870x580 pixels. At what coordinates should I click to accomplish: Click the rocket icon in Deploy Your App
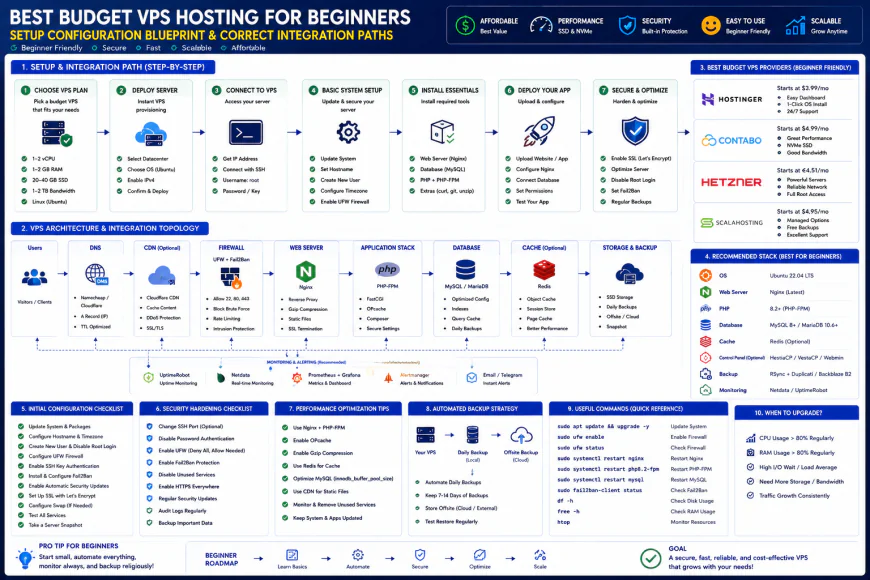[x=539, y=132]
